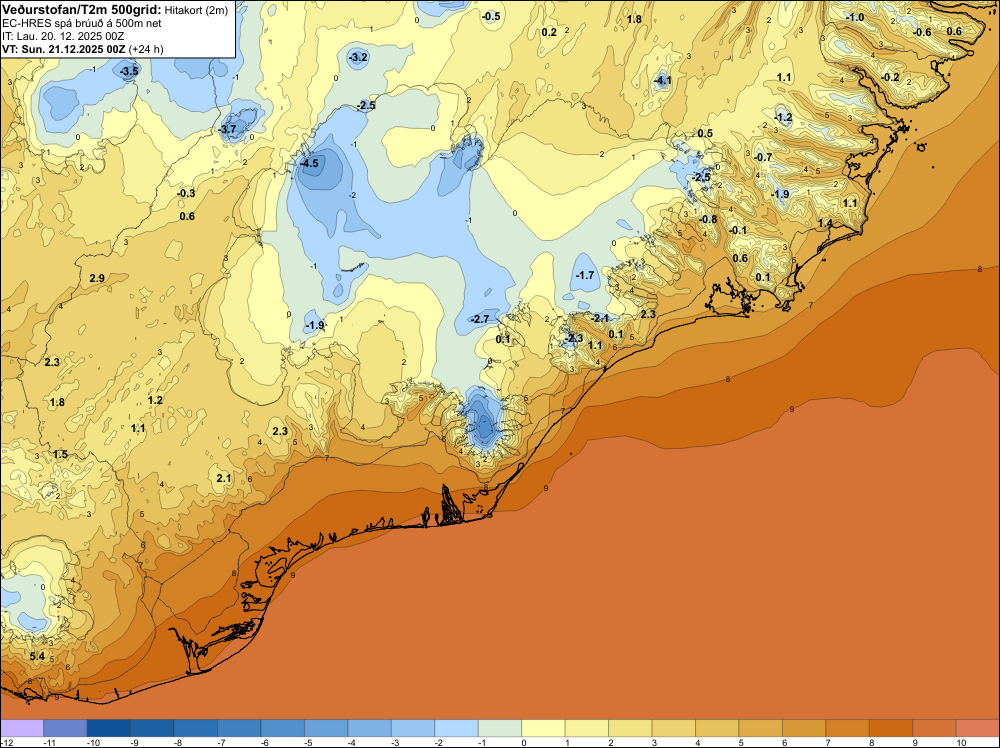Click the dark orange legend swatch labeled 8

[x=890, y=728]
